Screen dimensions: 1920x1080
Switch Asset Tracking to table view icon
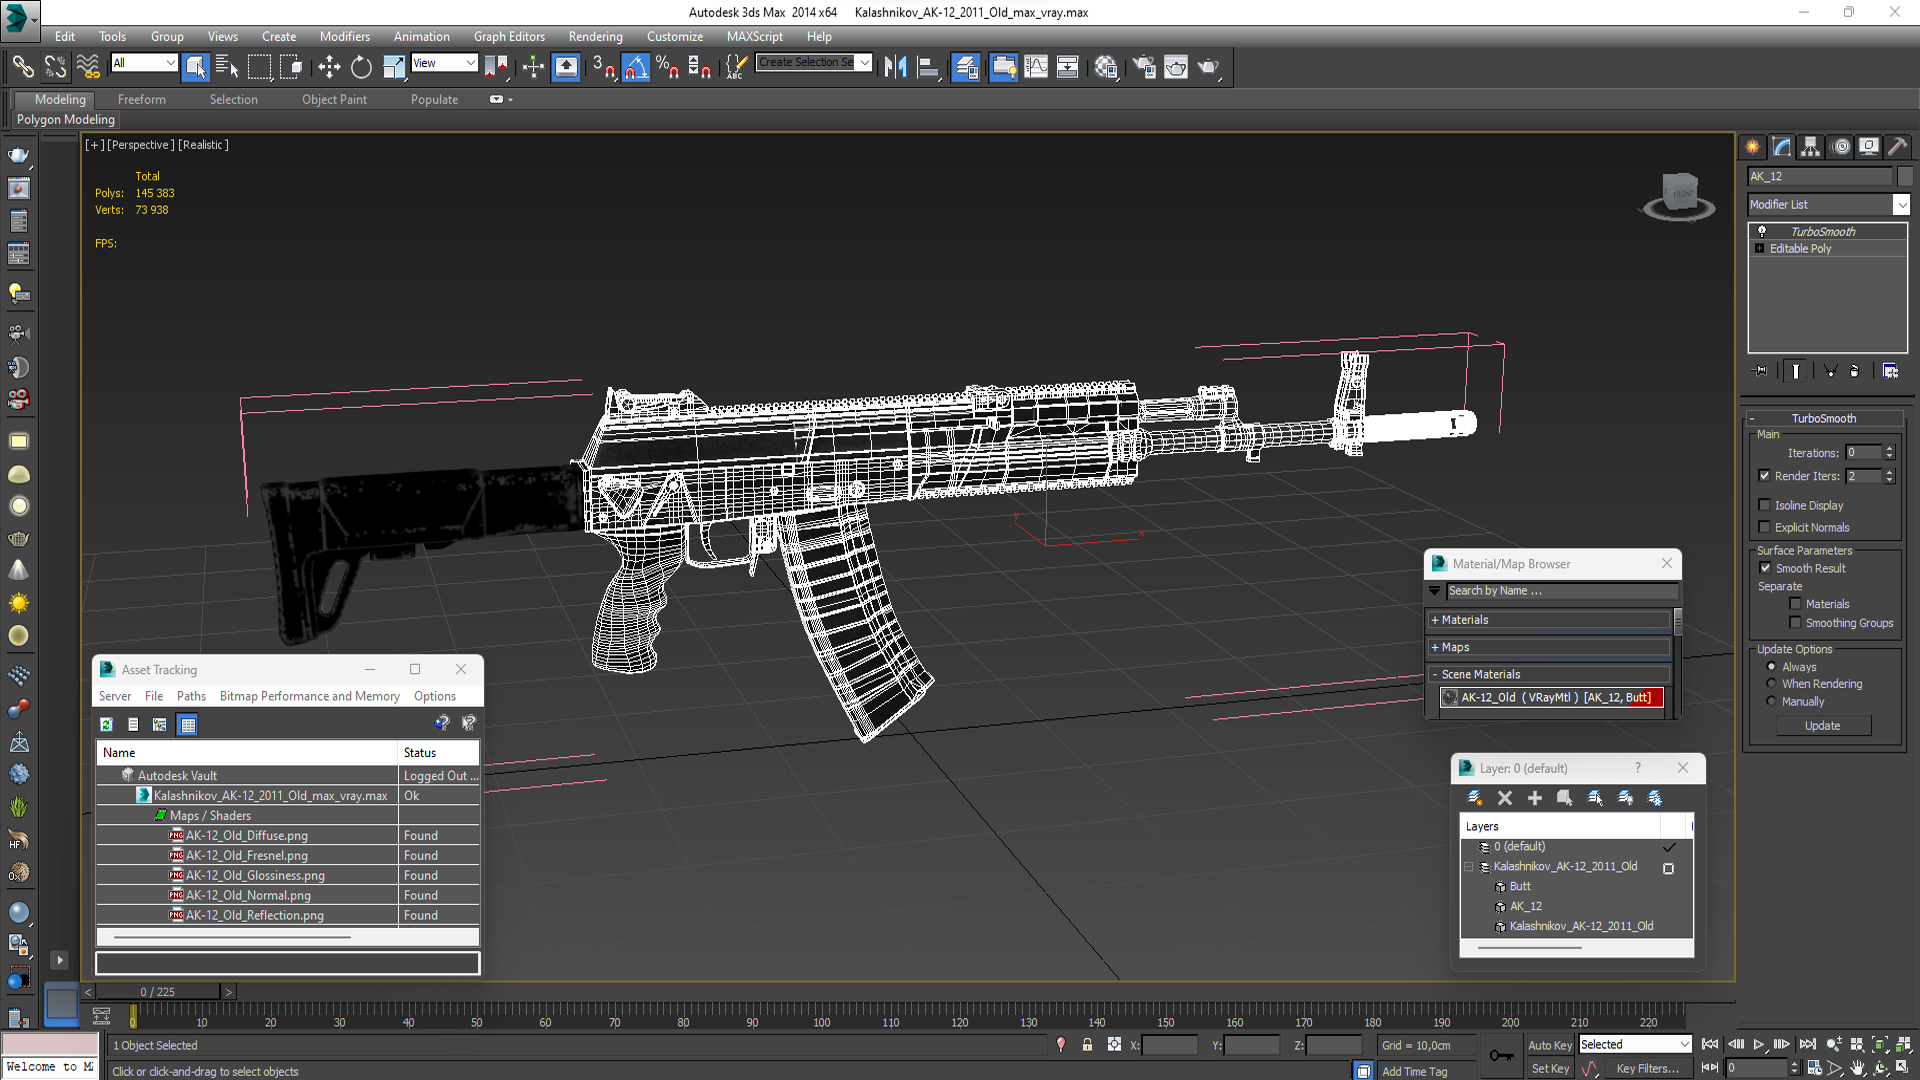click(x=188, y=724)
